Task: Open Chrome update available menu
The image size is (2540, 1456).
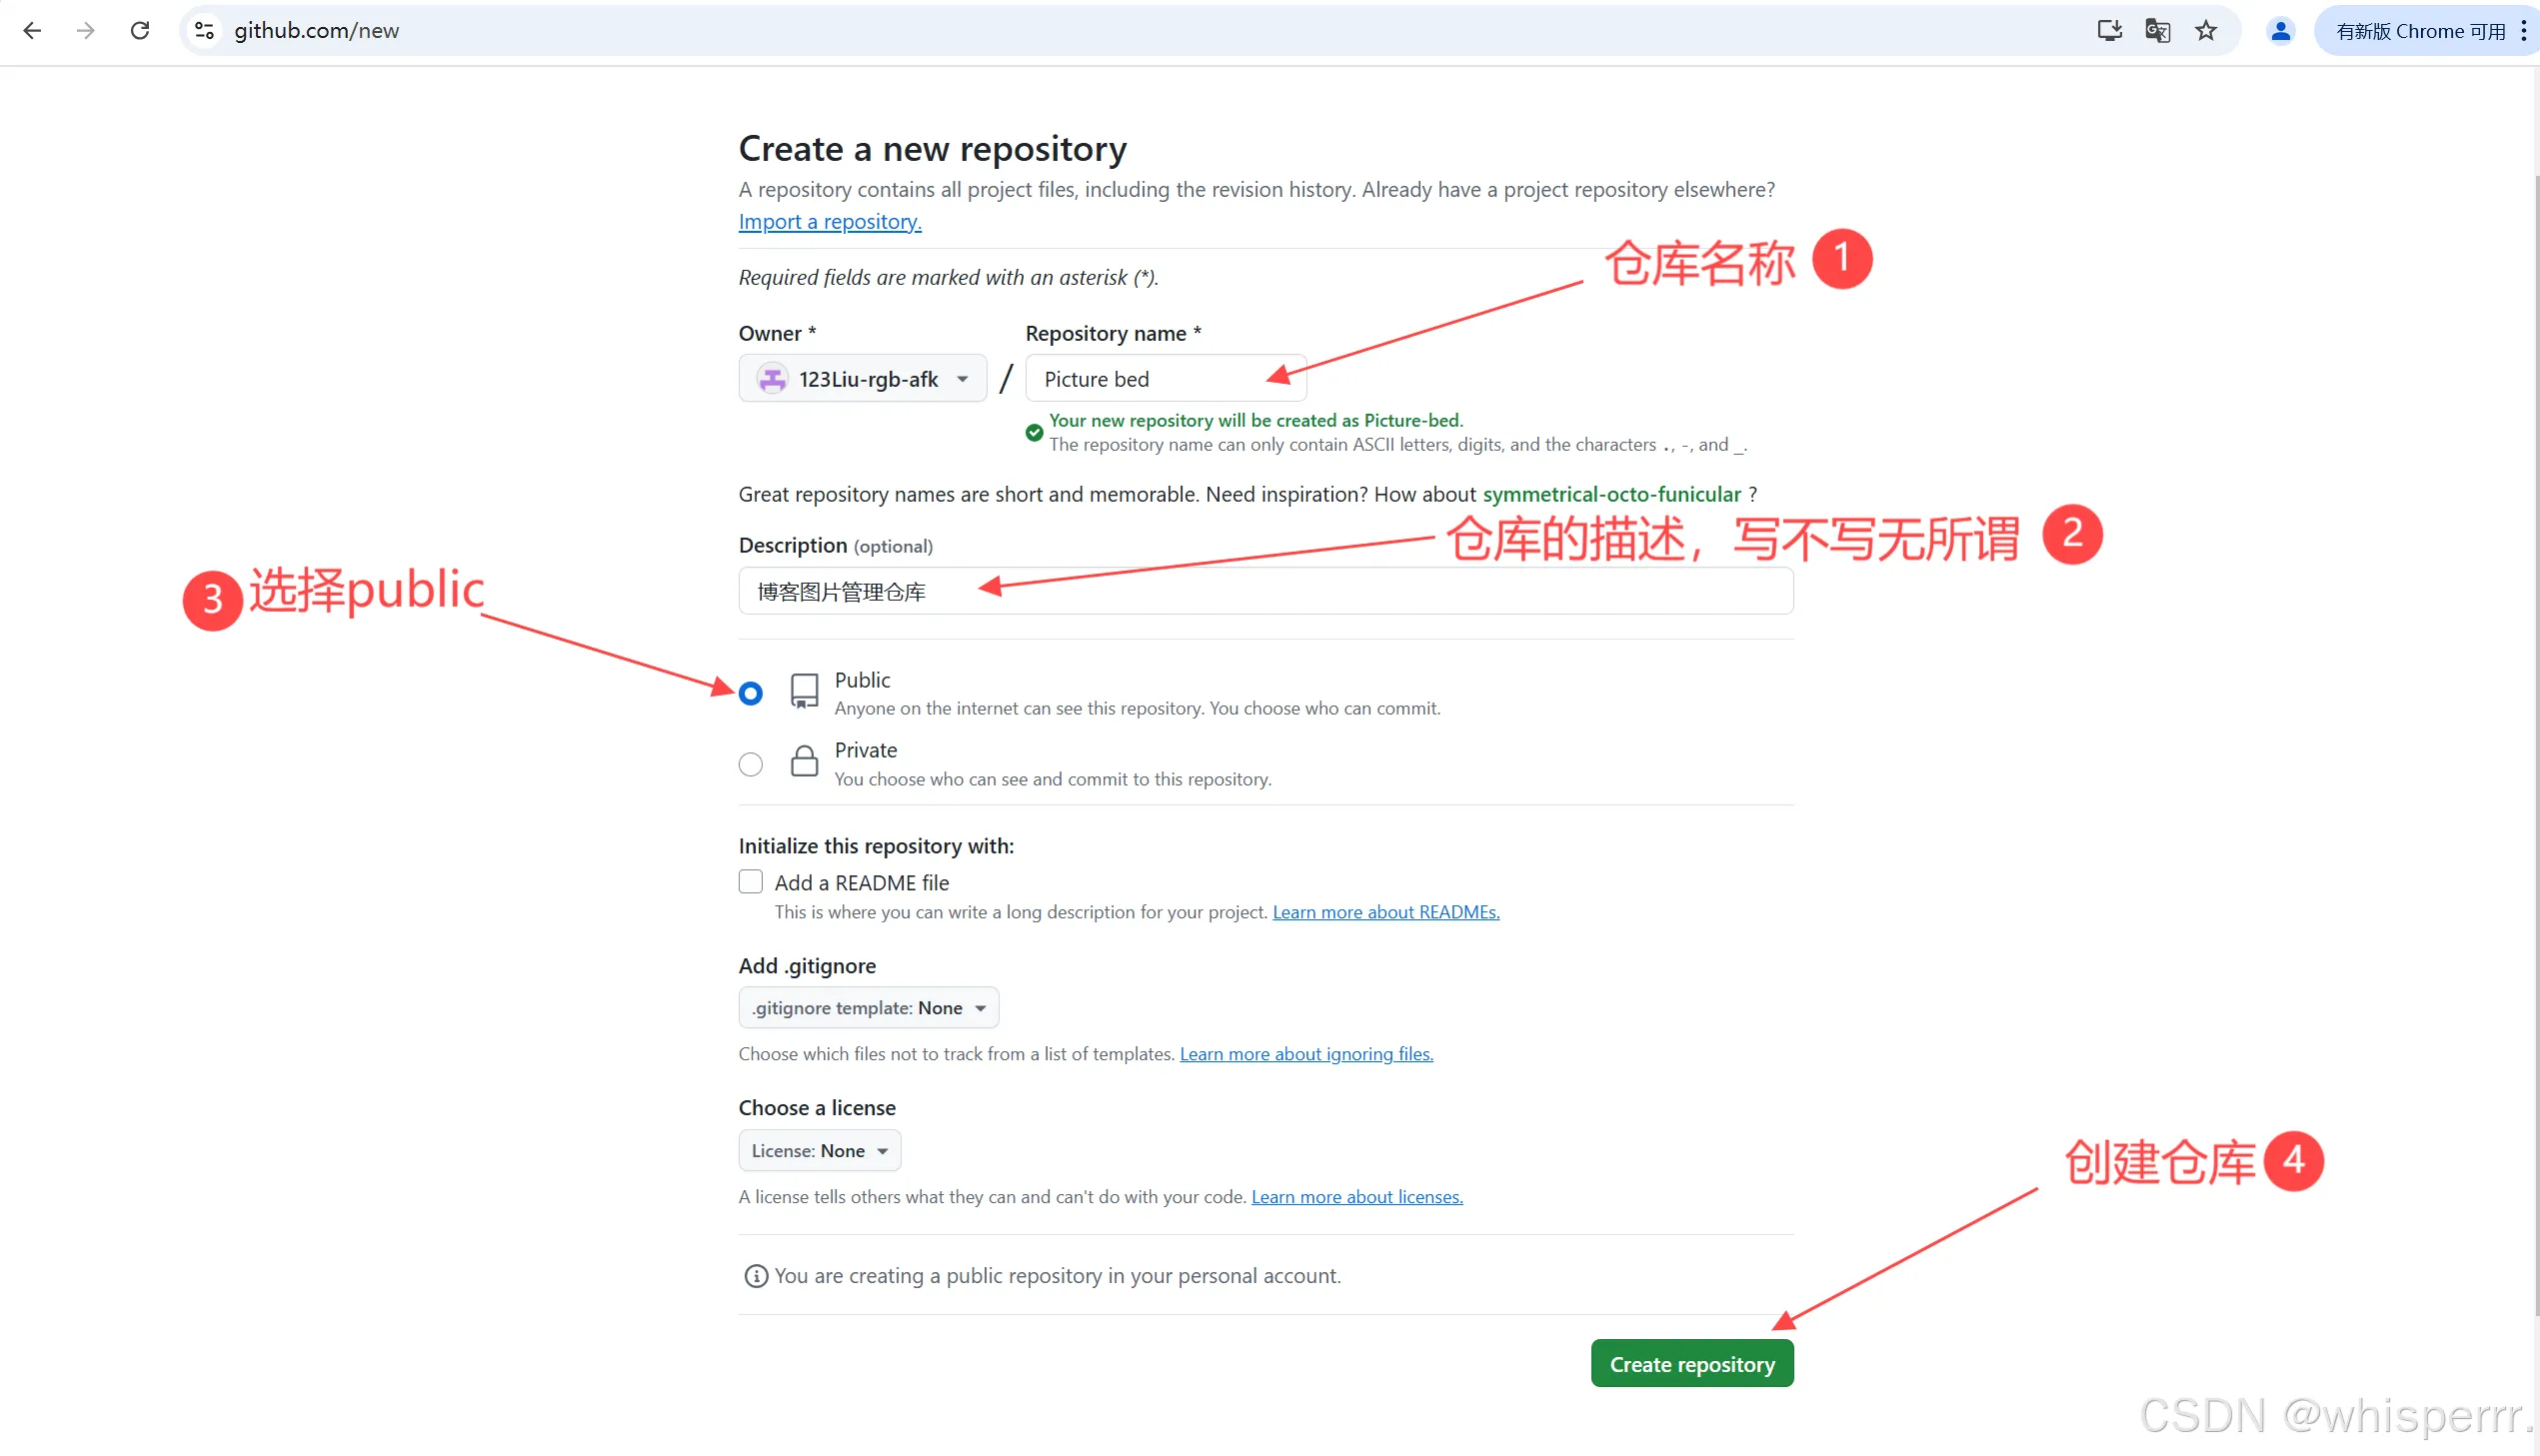Action: (x=2427, y=31)
